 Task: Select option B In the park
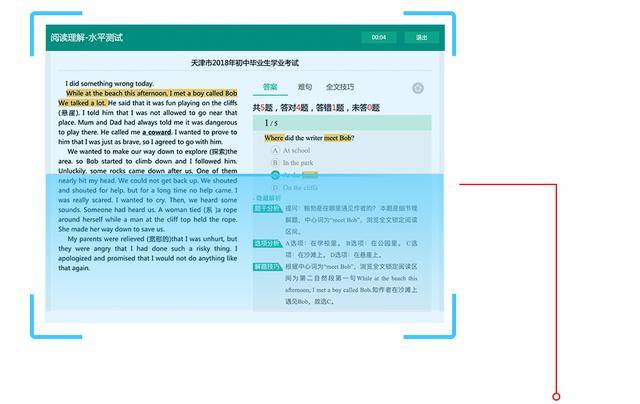pyautogui.click(x=293, y=163)
